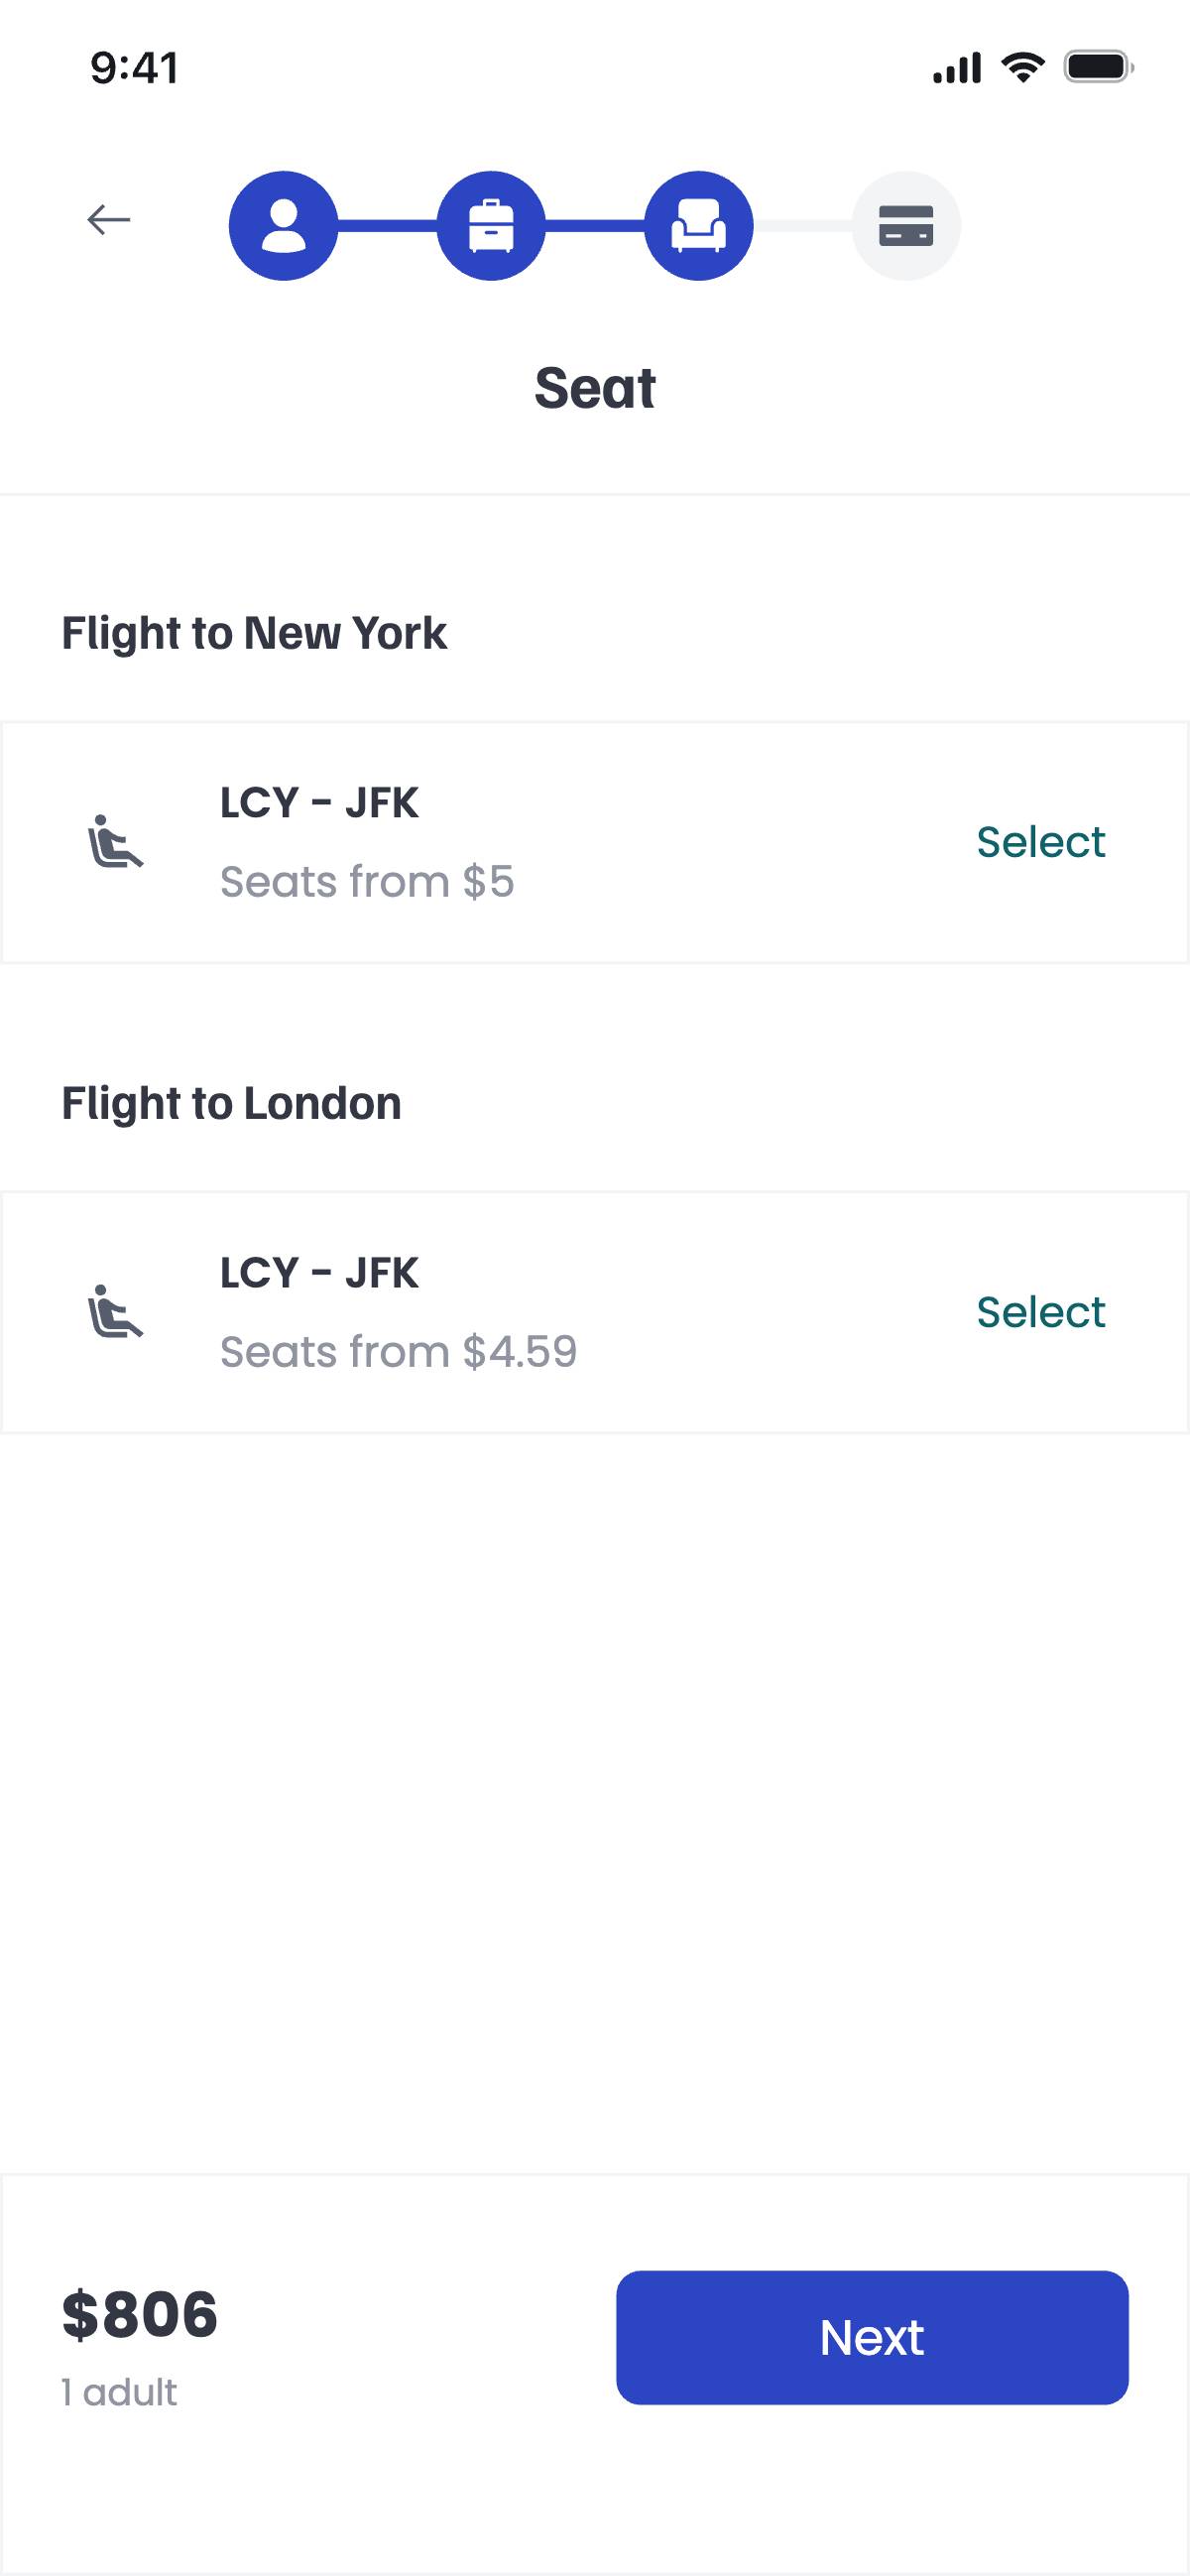The width and height of the screenshot is (1190, 2576).
Task: Open the baggage step icon
Action: (x=491, y=226)
